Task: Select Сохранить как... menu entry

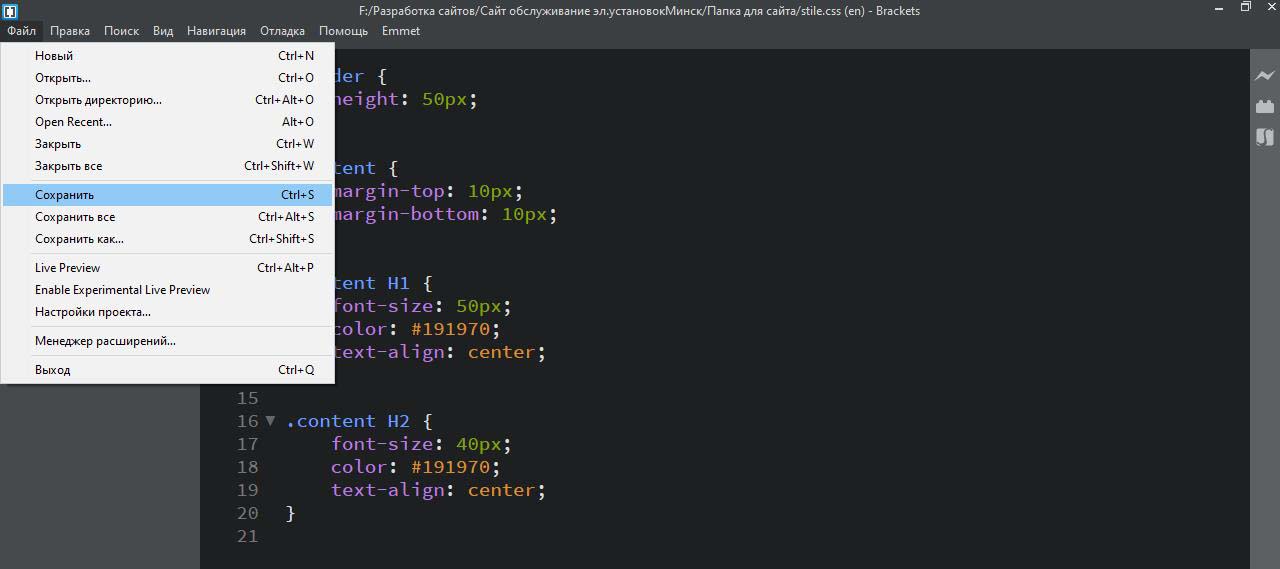Action: (80, 239)
